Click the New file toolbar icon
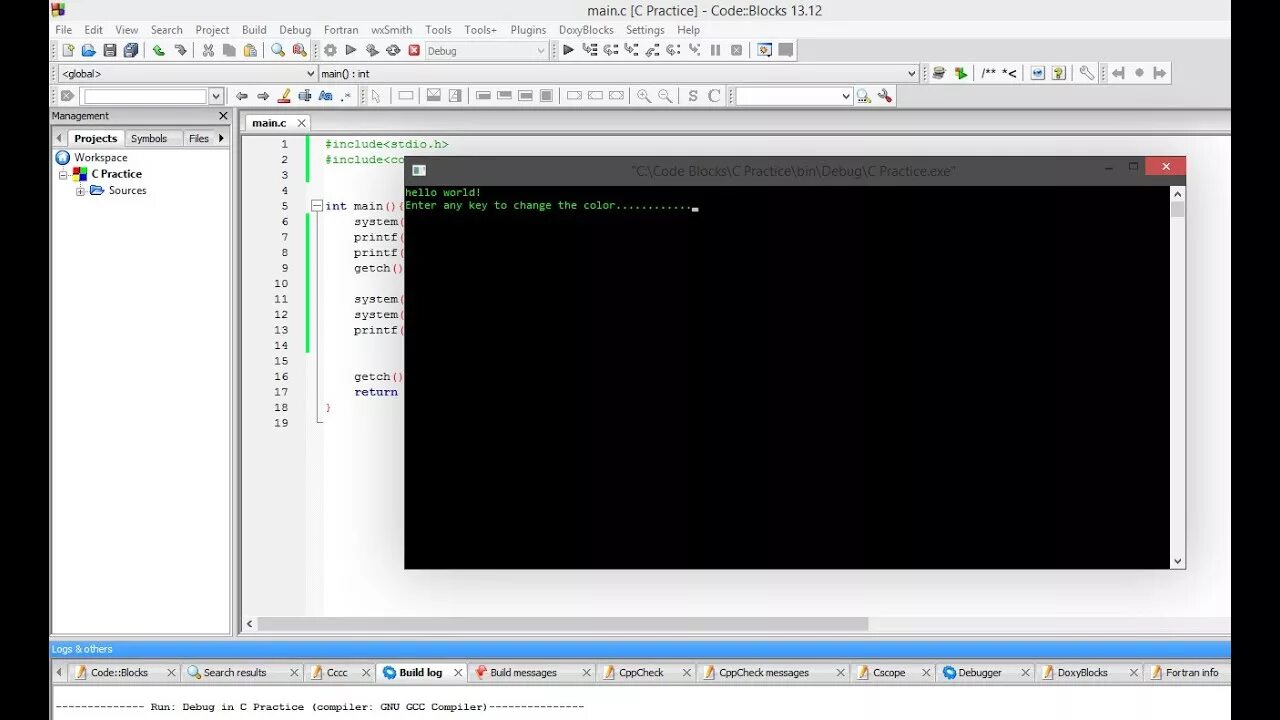This screenshot has width=1280, height=720. pyautogui.click(x=68, y=50)
